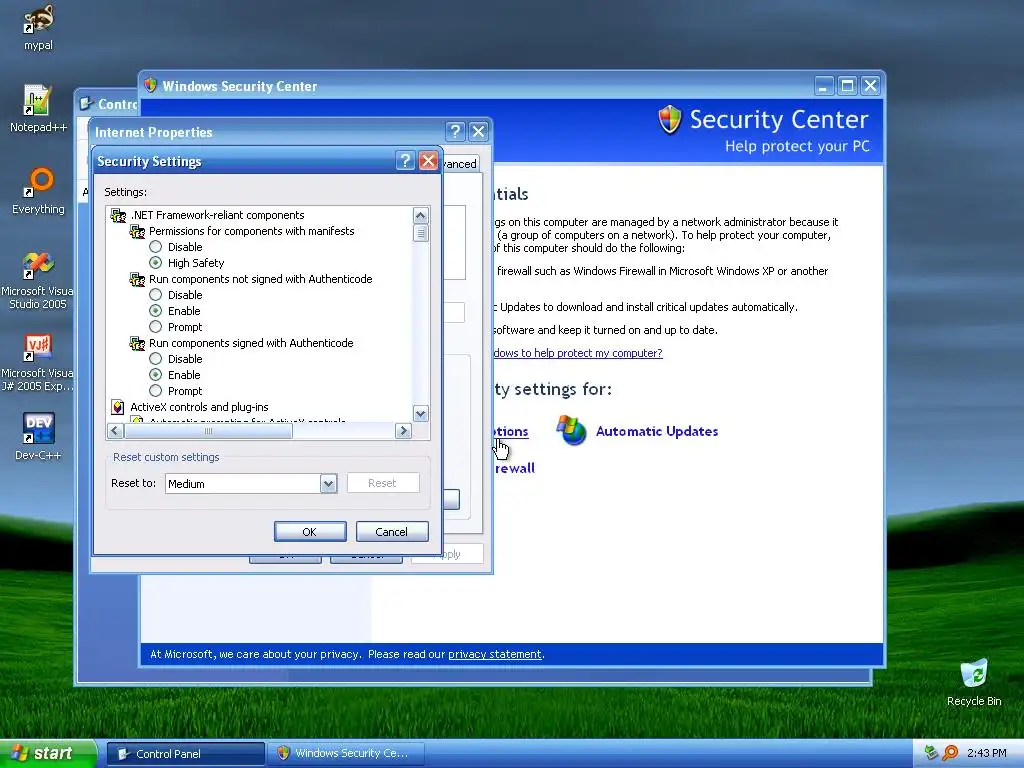This screenshot has height=768, width=1024.
Task: Click the settings list scroll right arrow
Action: pyautogui.click(x=404, y=430)
